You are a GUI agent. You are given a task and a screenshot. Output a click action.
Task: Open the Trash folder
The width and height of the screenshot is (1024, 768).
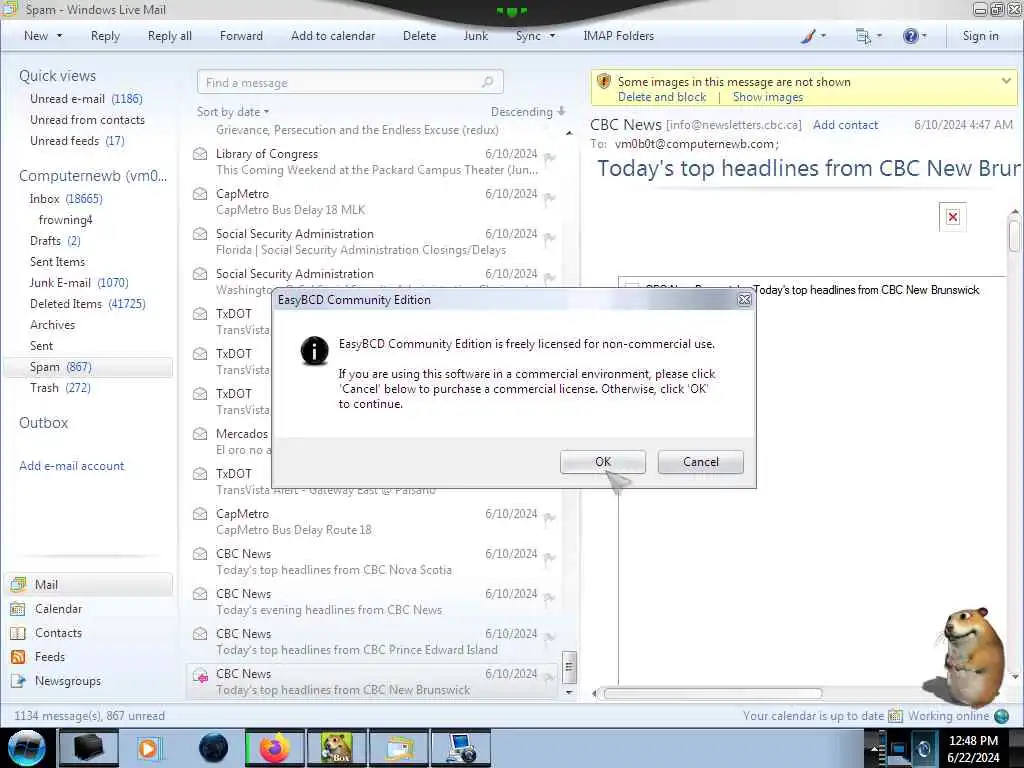coord(60,387)
